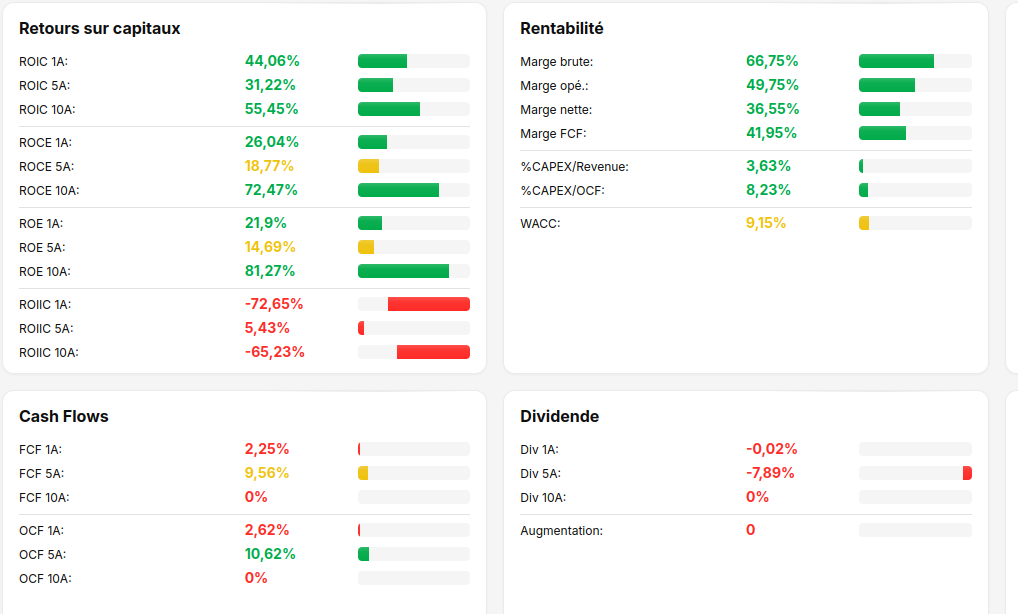Click the %CAPEX/OCF label
Screen dimensions: 1018x614
click(x=562, y=191)
